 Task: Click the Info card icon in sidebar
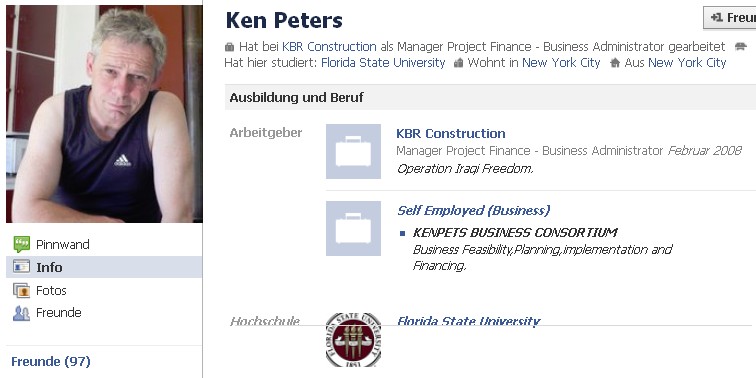[x=21, y=267]
